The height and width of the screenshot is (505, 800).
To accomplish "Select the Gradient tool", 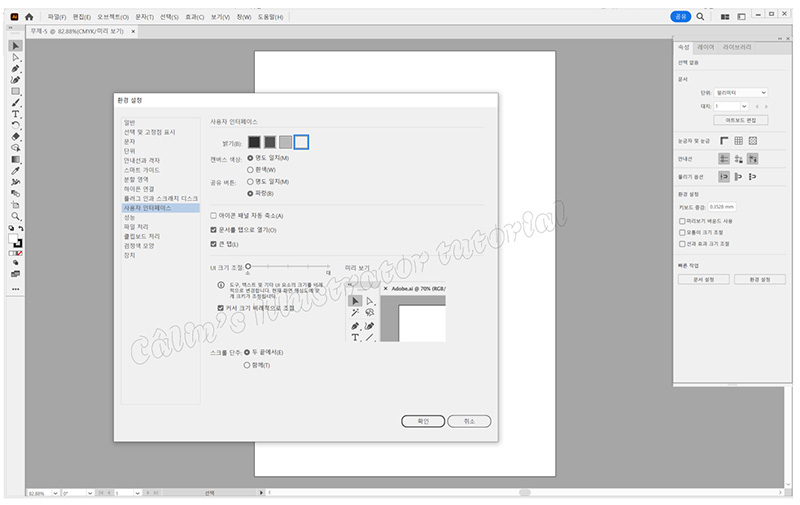I will [x=15, y=159].
